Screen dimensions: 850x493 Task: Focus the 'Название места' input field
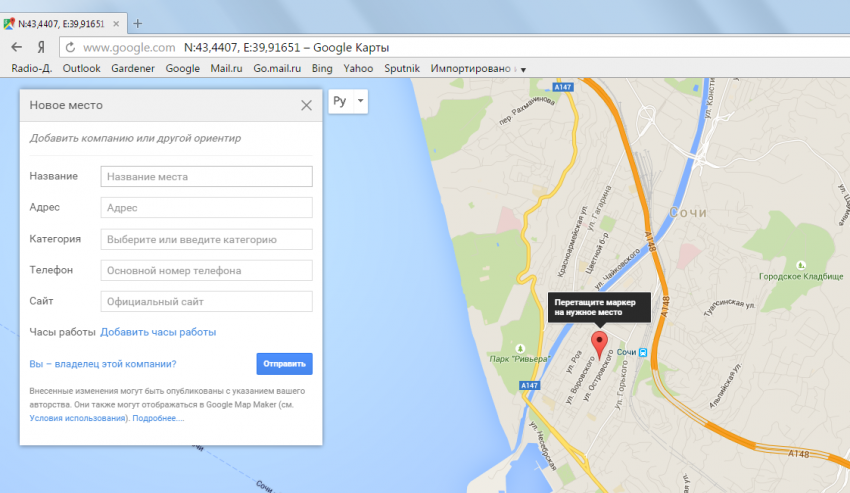coord(206,176)
